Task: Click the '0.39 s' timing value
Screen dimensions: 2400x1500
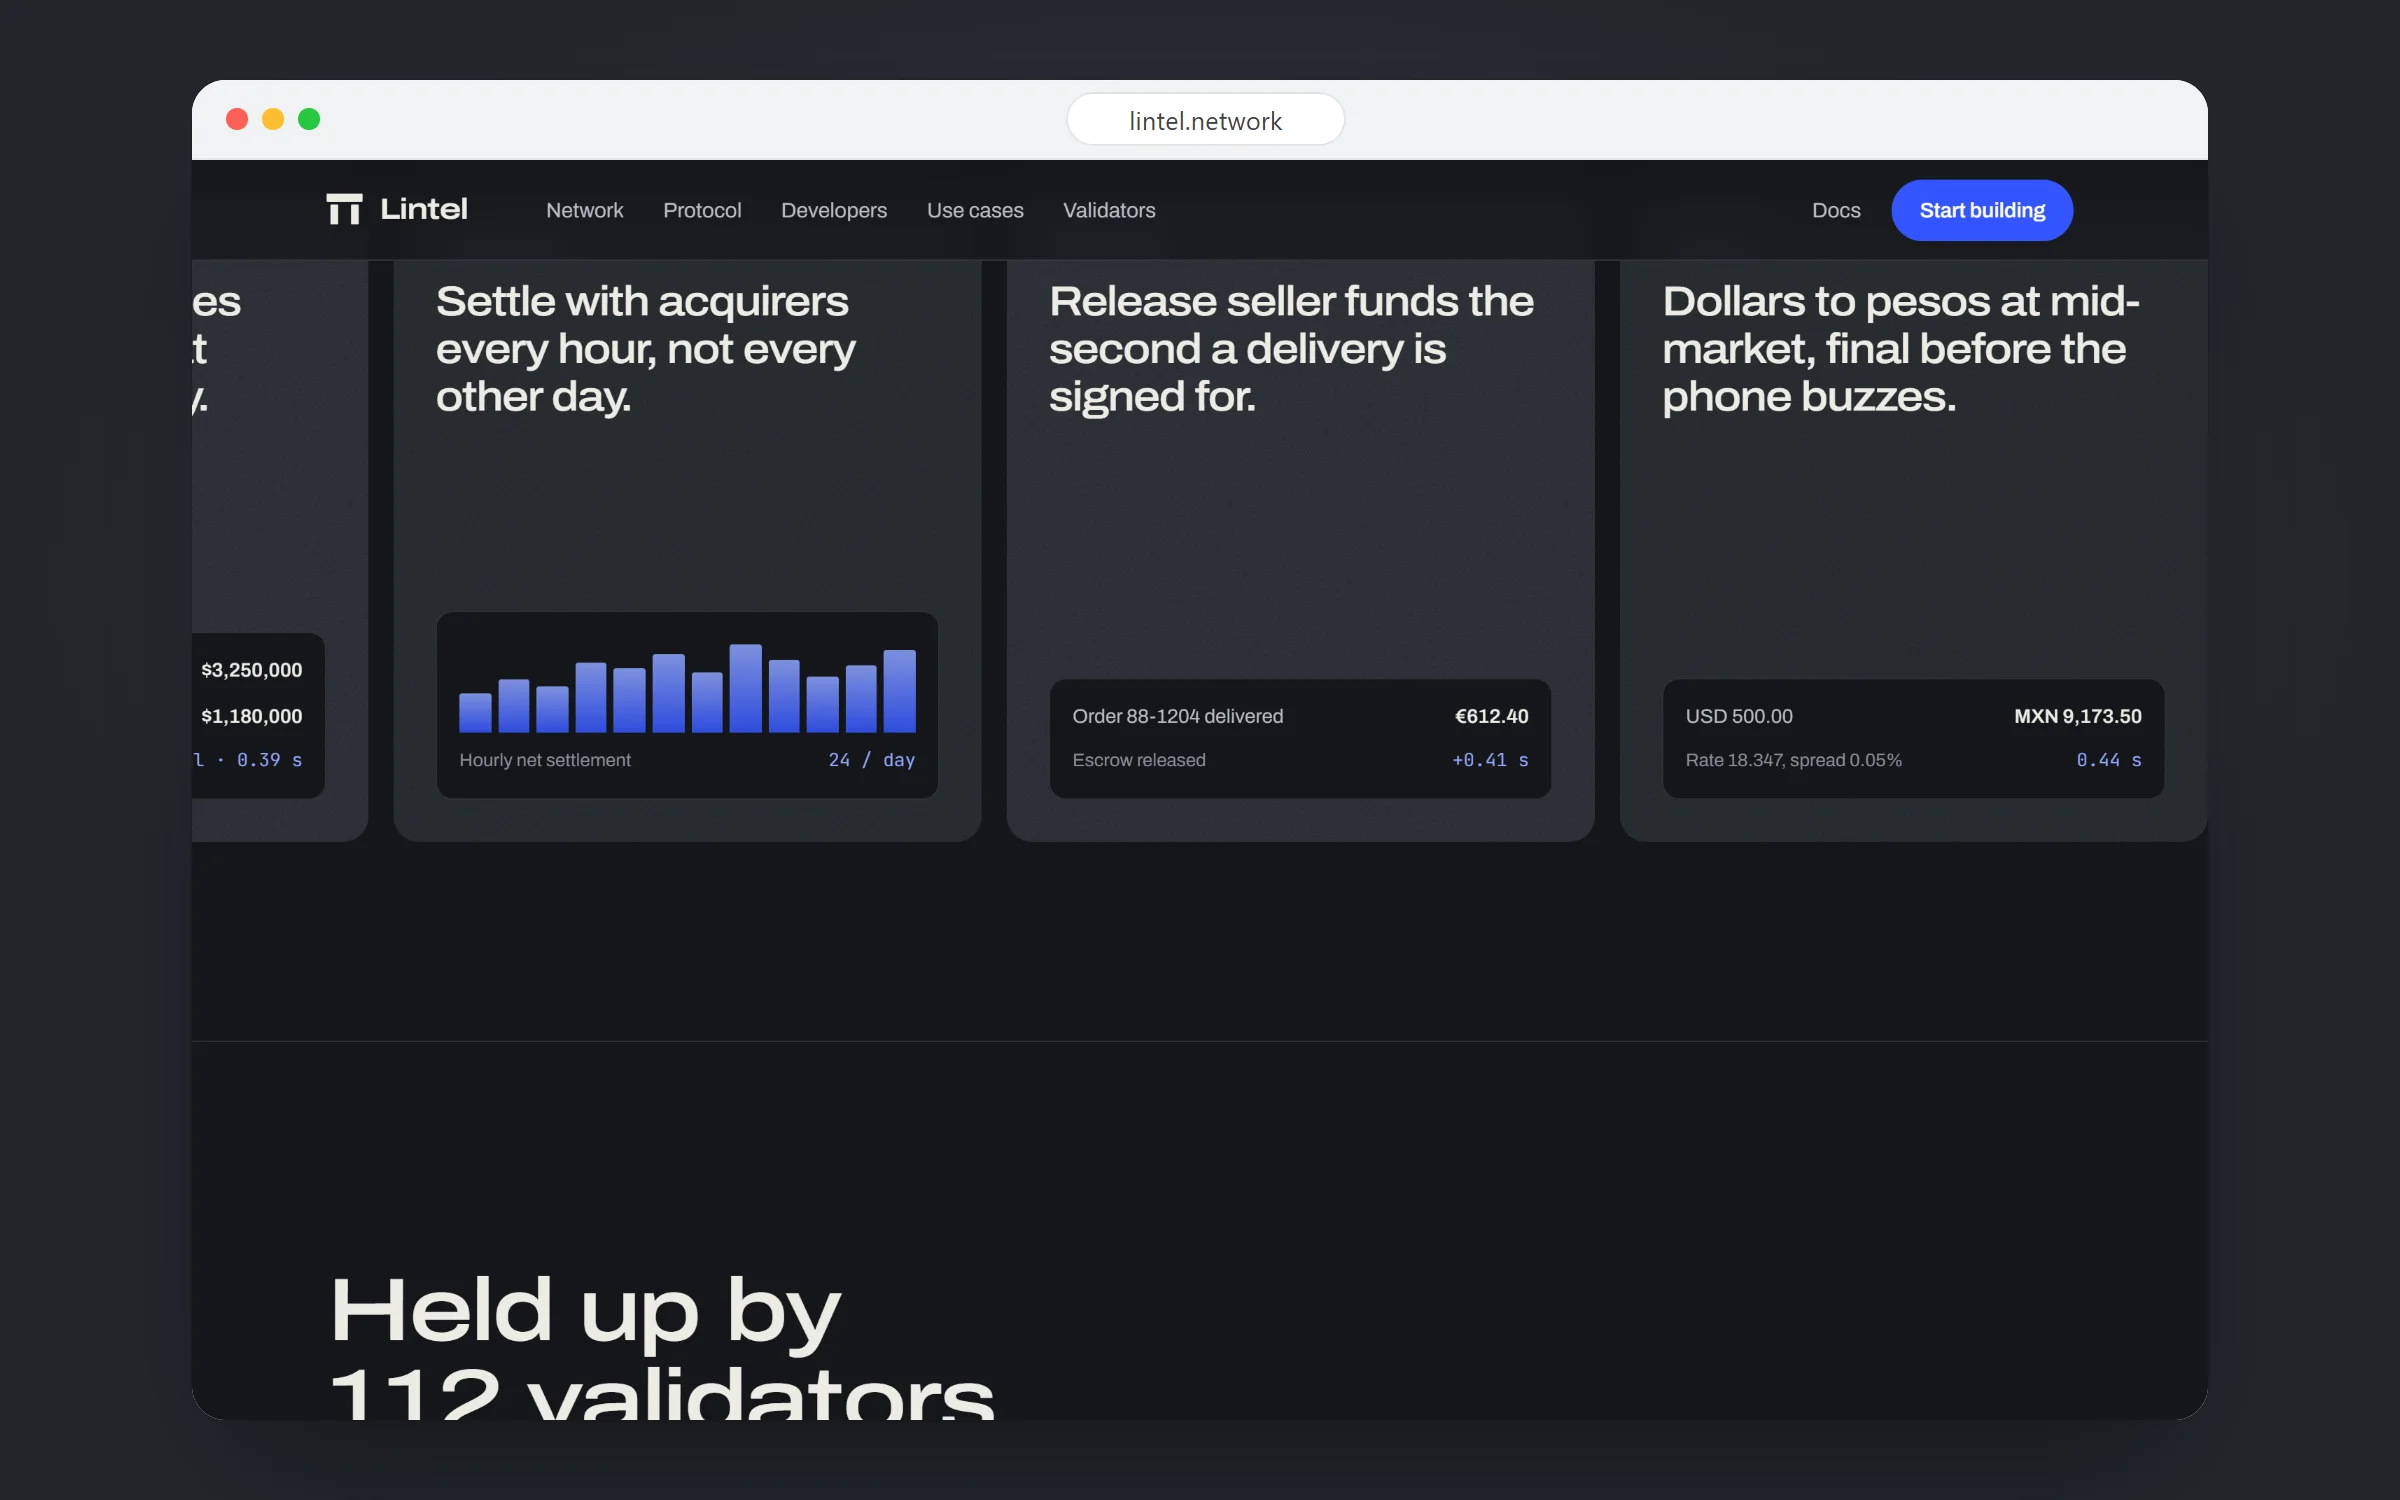Action: pyautogui.click(x=269, y=760)
